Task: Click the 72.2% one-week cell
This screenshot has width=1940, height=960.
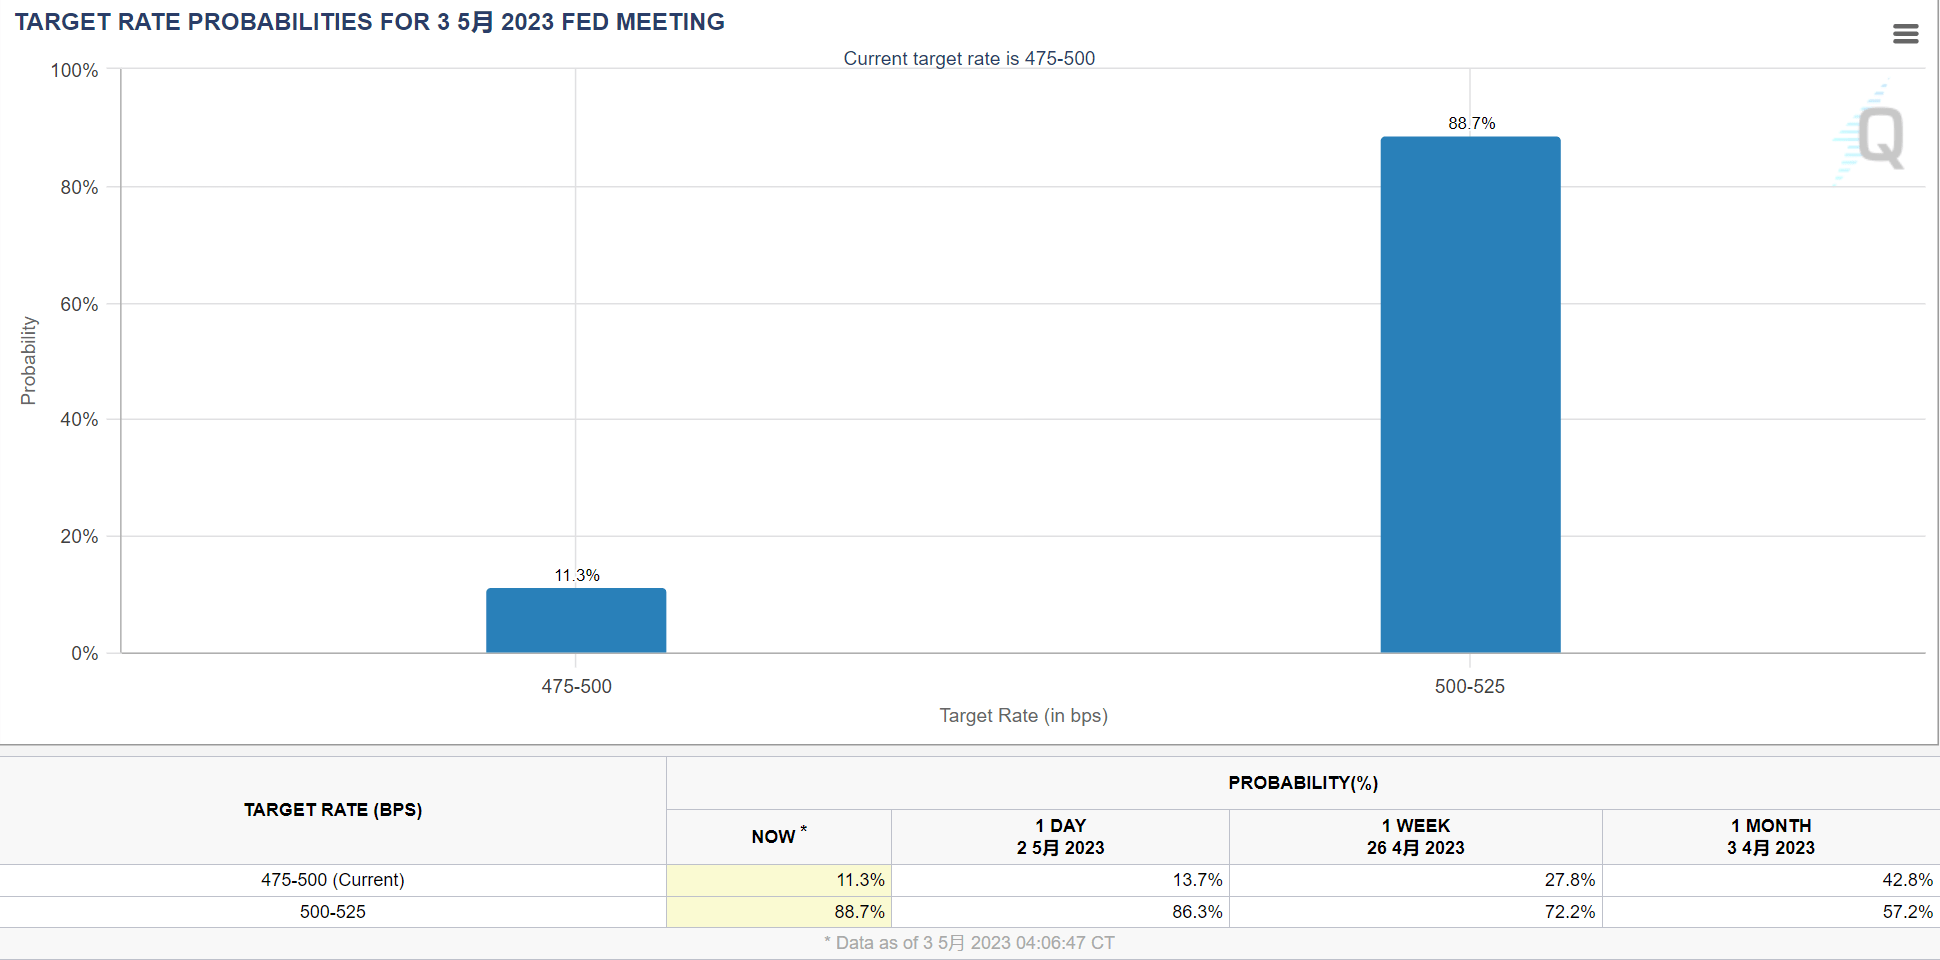Action: (1415, 912)
